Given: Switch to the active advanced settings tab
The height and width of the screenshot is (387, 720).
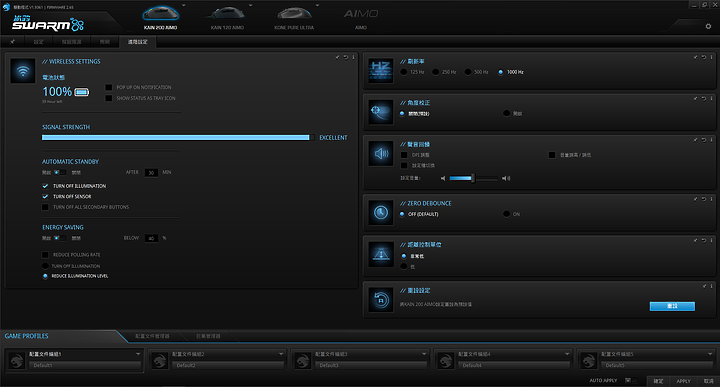Looking at the screenshot, I should [x=138, y=42].
